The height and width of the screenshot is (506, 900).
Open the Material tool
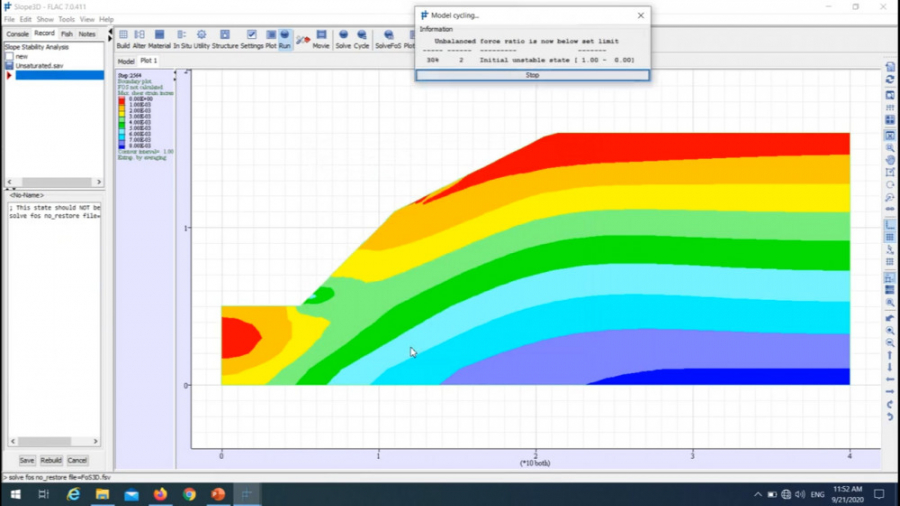point(160,40)
